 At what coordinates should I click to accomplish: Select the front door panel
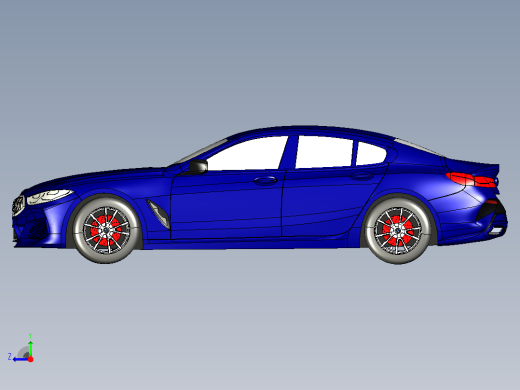(x=227, y=205)
